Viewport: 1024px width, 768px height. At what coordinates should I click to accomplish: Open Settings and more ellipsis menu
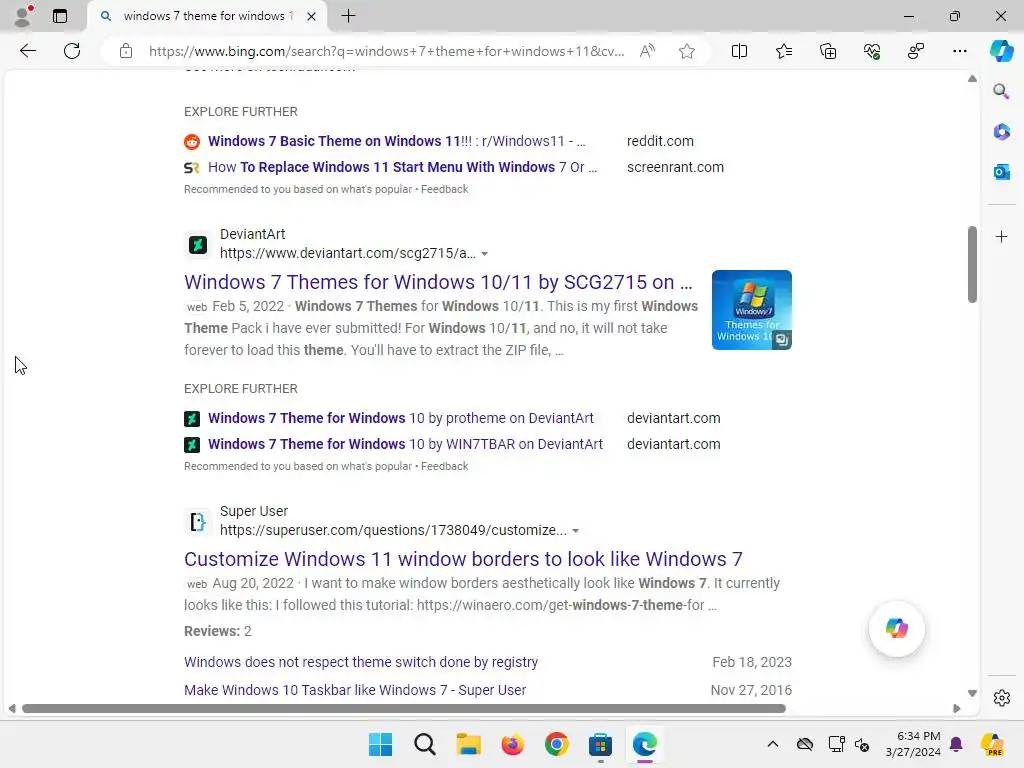(959, 51)
